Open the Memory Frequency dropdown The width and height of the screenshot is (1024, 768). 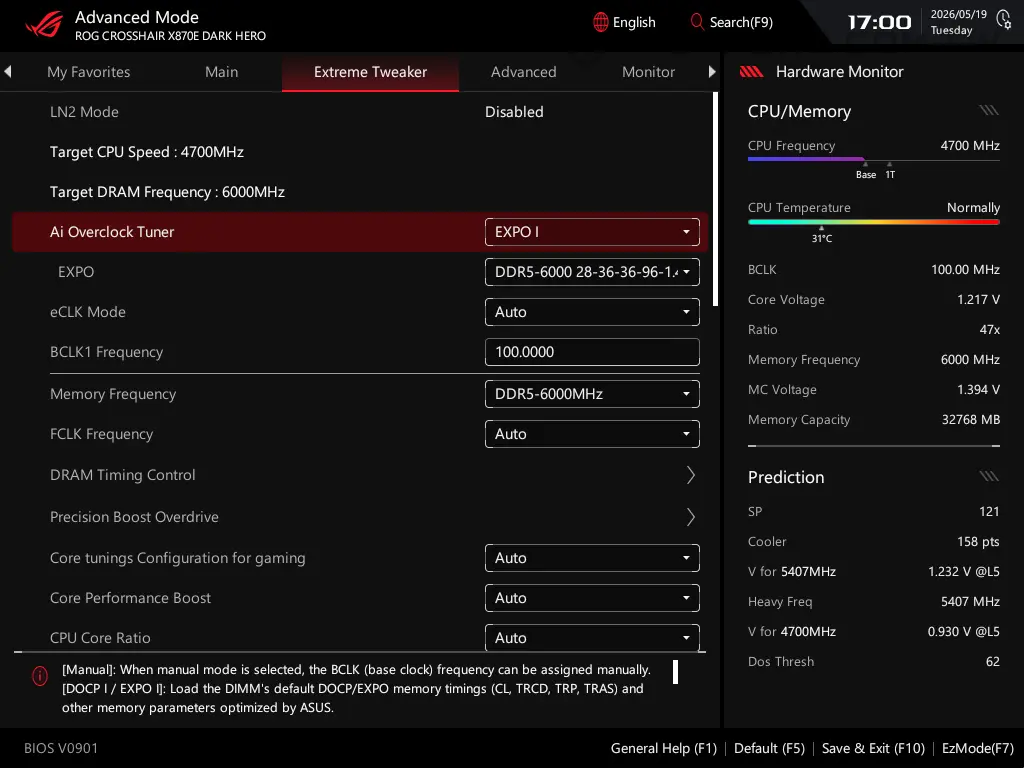[x=592, y=394]
